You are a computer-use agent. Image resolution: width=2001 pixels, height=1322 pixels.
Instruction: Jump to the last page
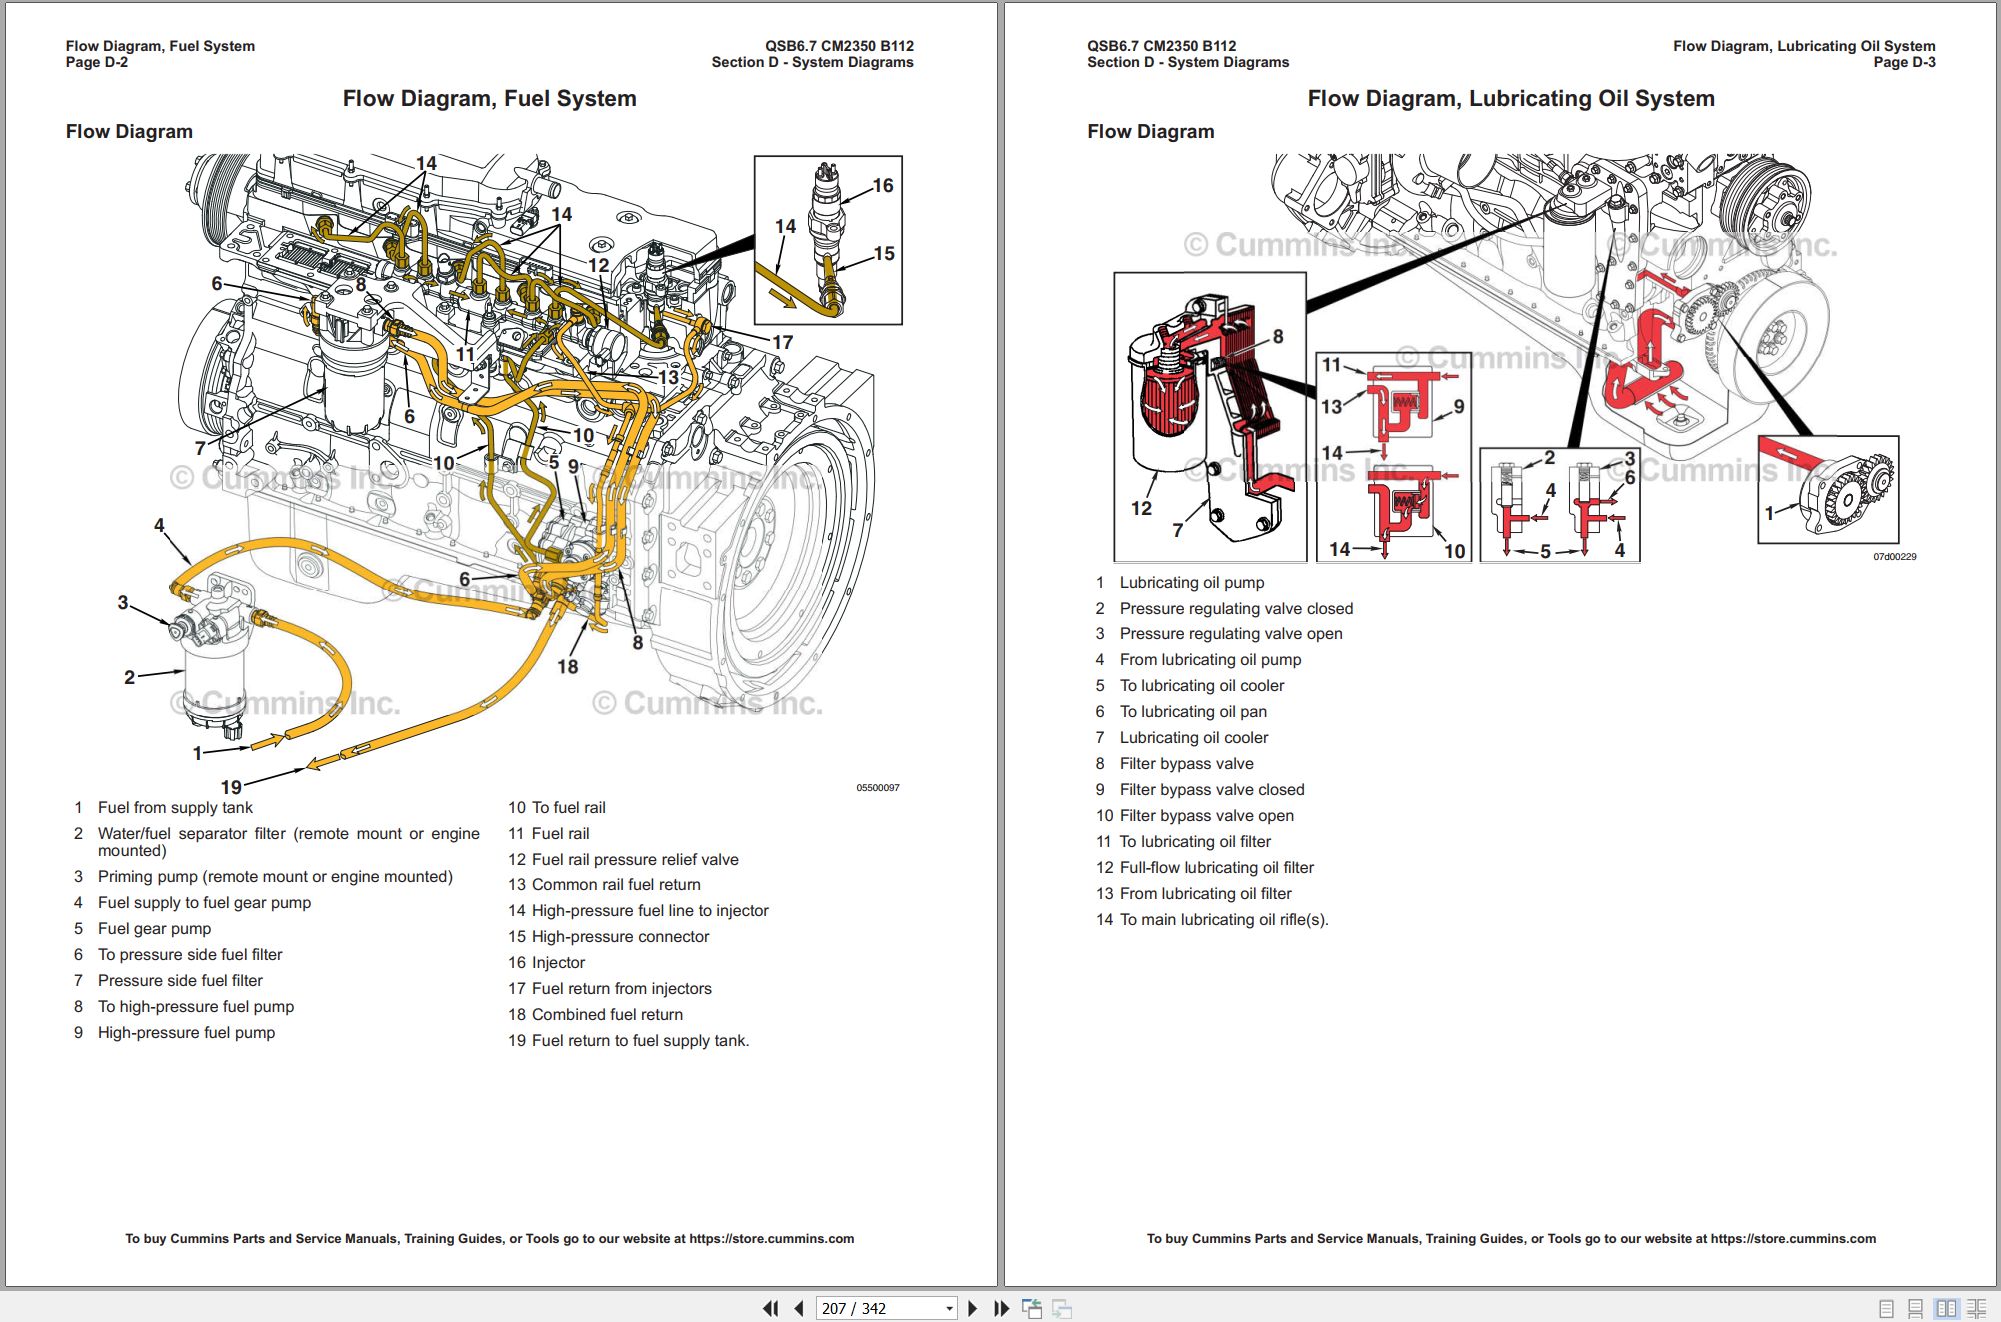(x=1001, y=1308)
